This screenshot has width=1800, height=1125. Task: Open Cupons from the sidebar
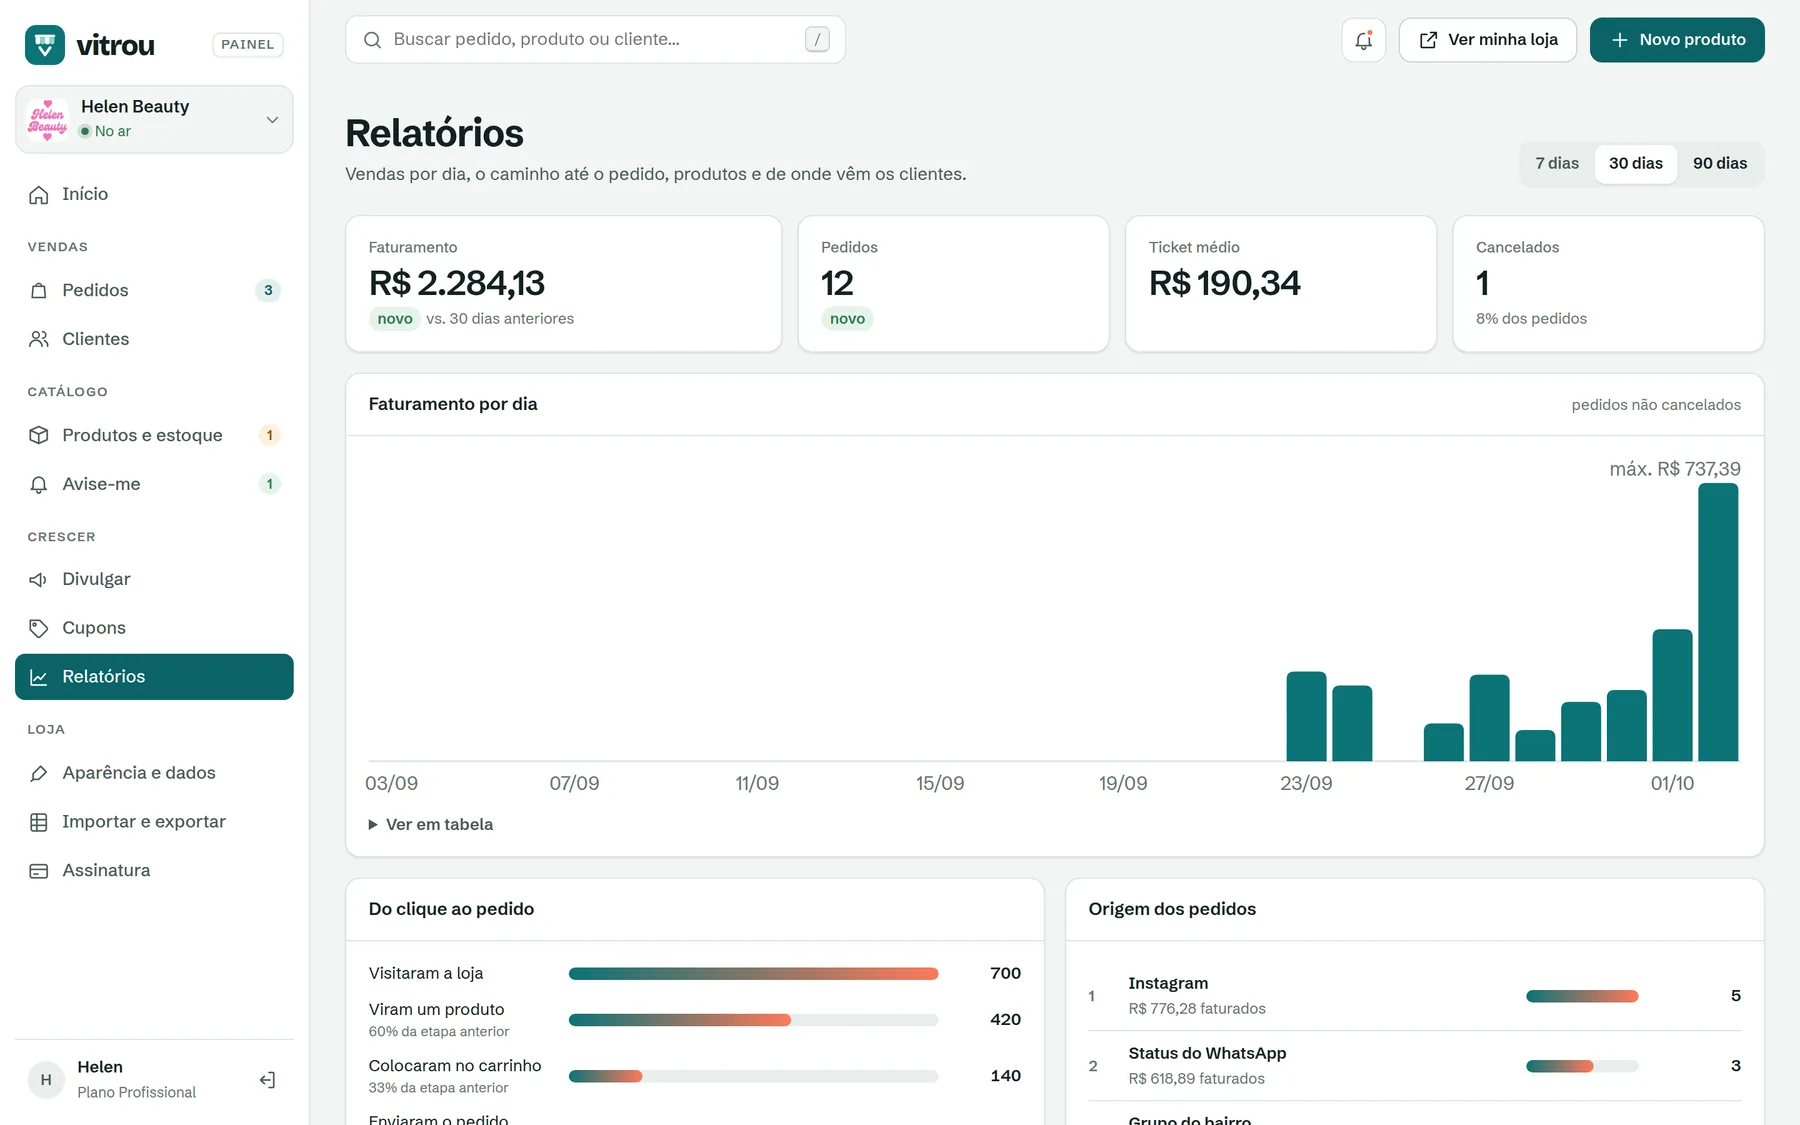tap(154, 629)
